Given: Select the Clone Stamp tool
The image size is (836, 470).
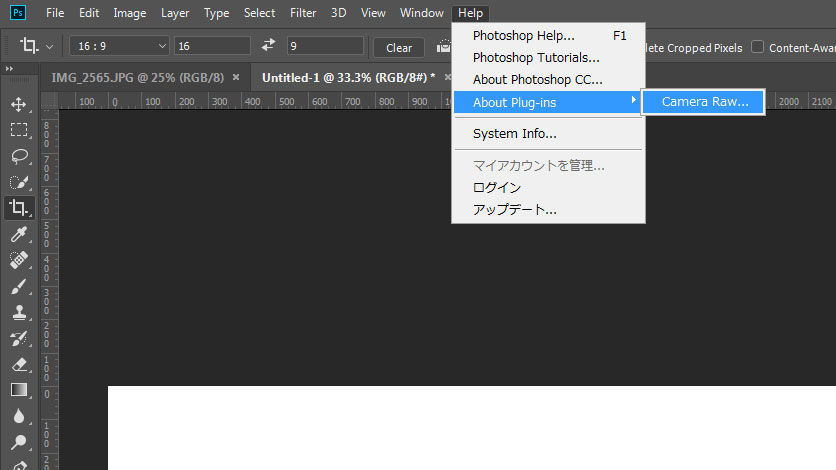Looking at the screenshot, I should pos(19,312).
